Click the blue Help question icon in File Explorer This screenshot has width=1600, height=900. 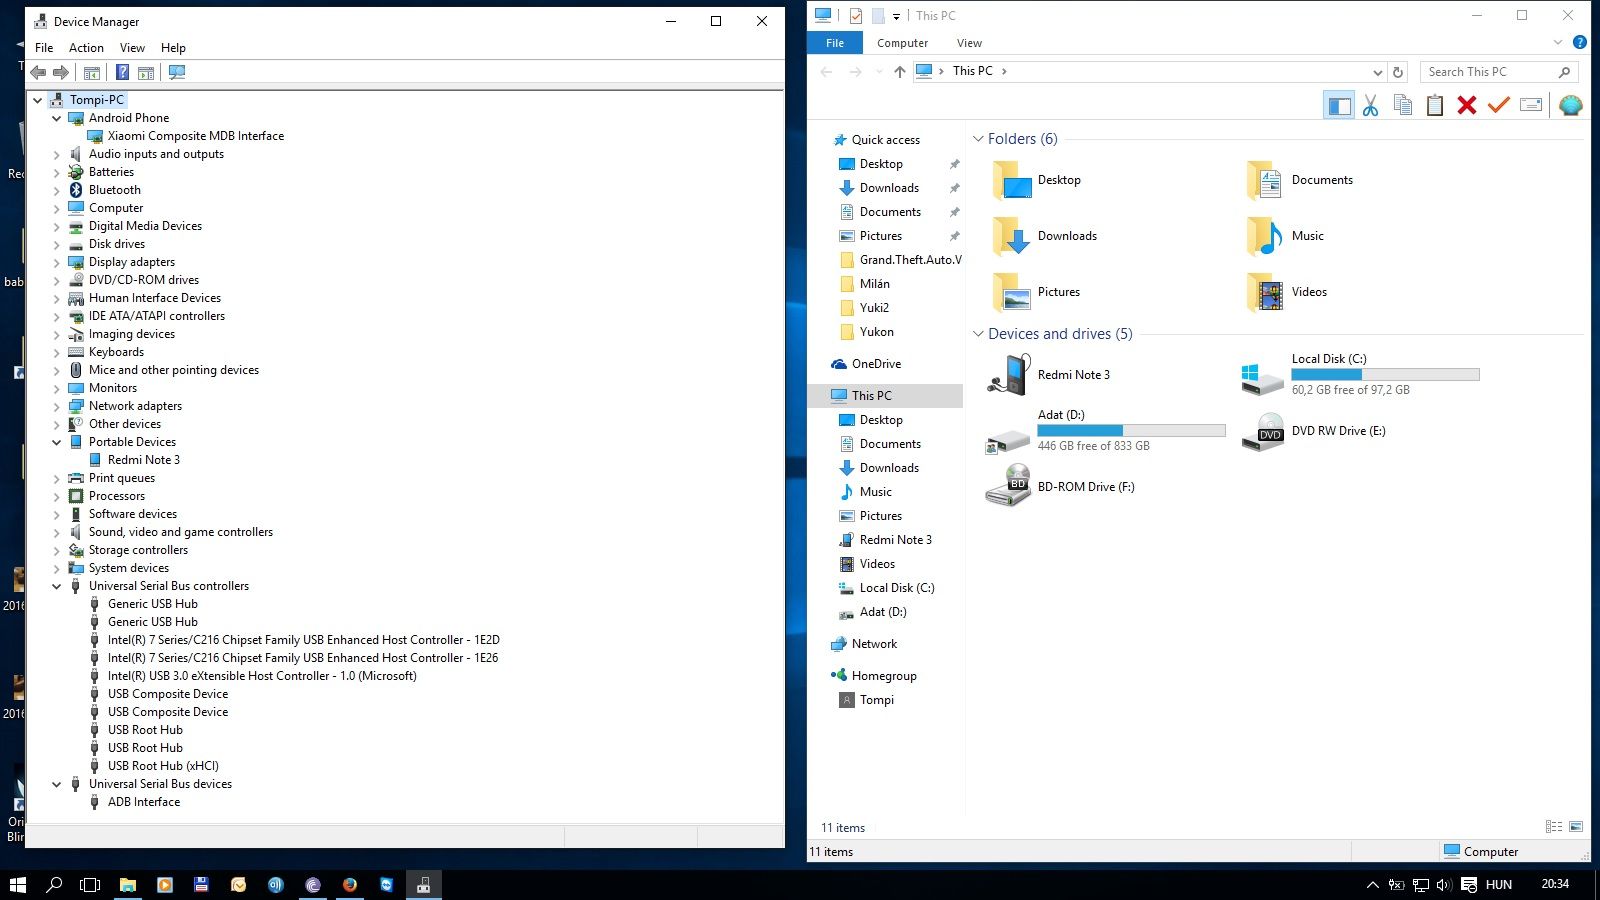(1580, 42)
